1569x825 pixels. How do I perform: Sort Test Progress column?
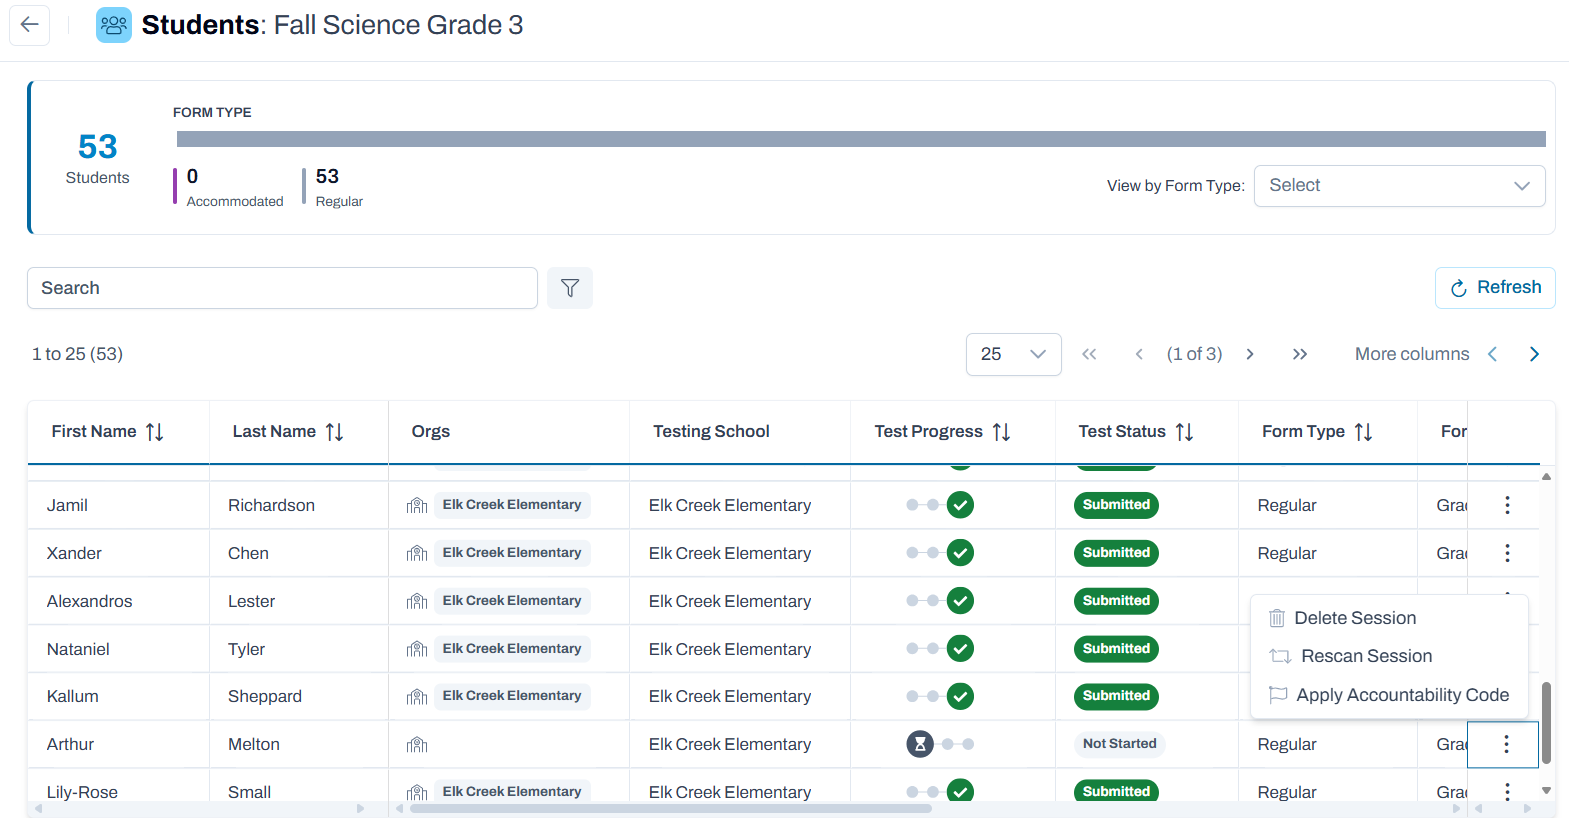click(1001, 432)
